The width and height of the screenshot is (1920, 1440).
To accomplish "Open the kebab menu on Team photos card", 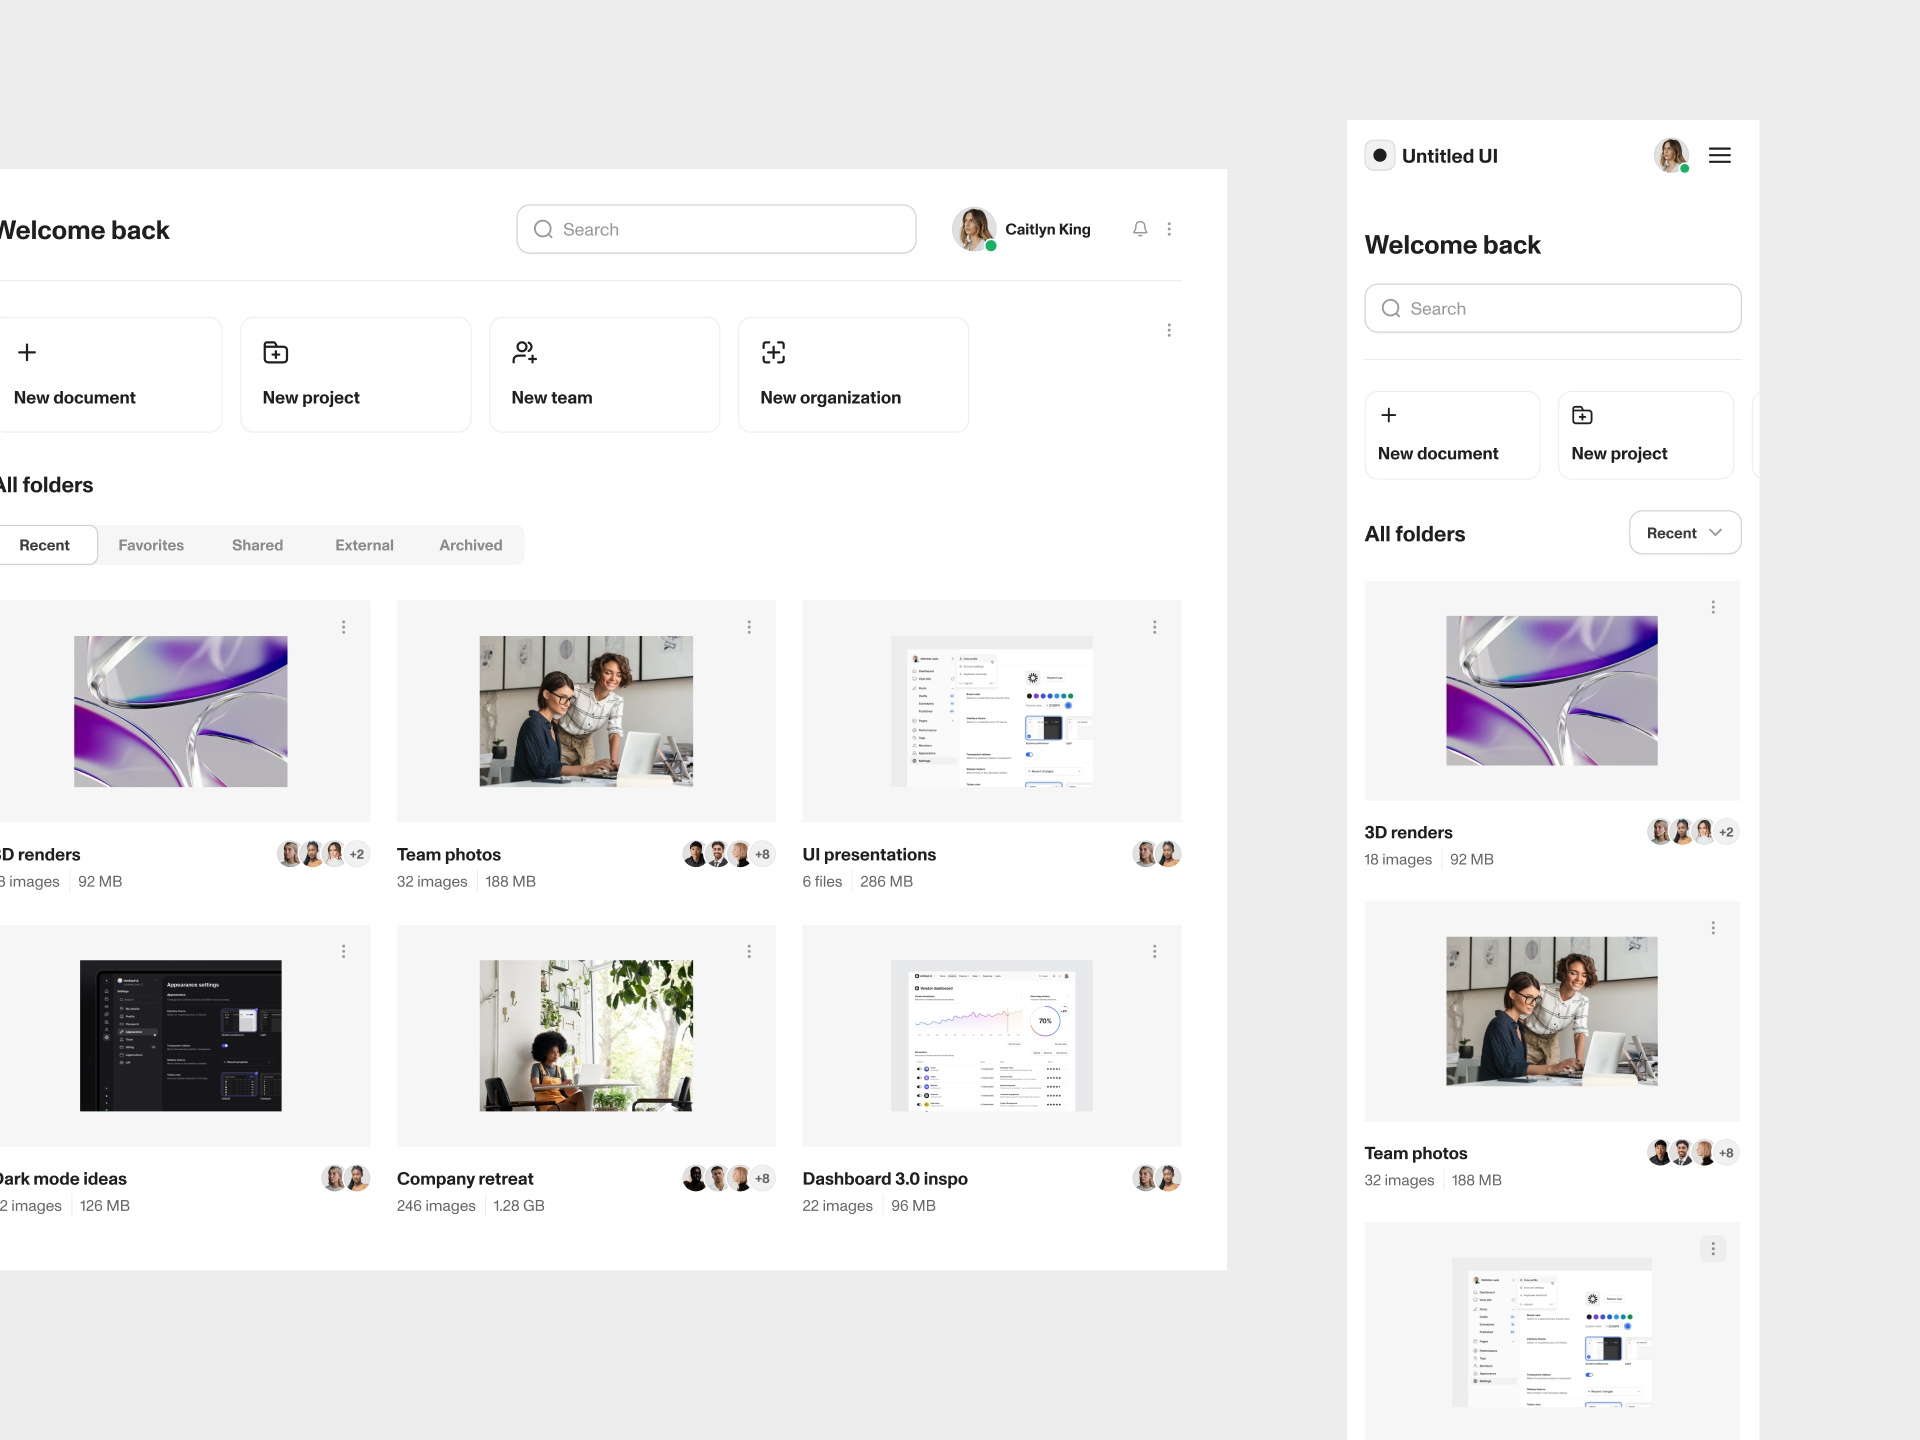I will coord(750,627).
